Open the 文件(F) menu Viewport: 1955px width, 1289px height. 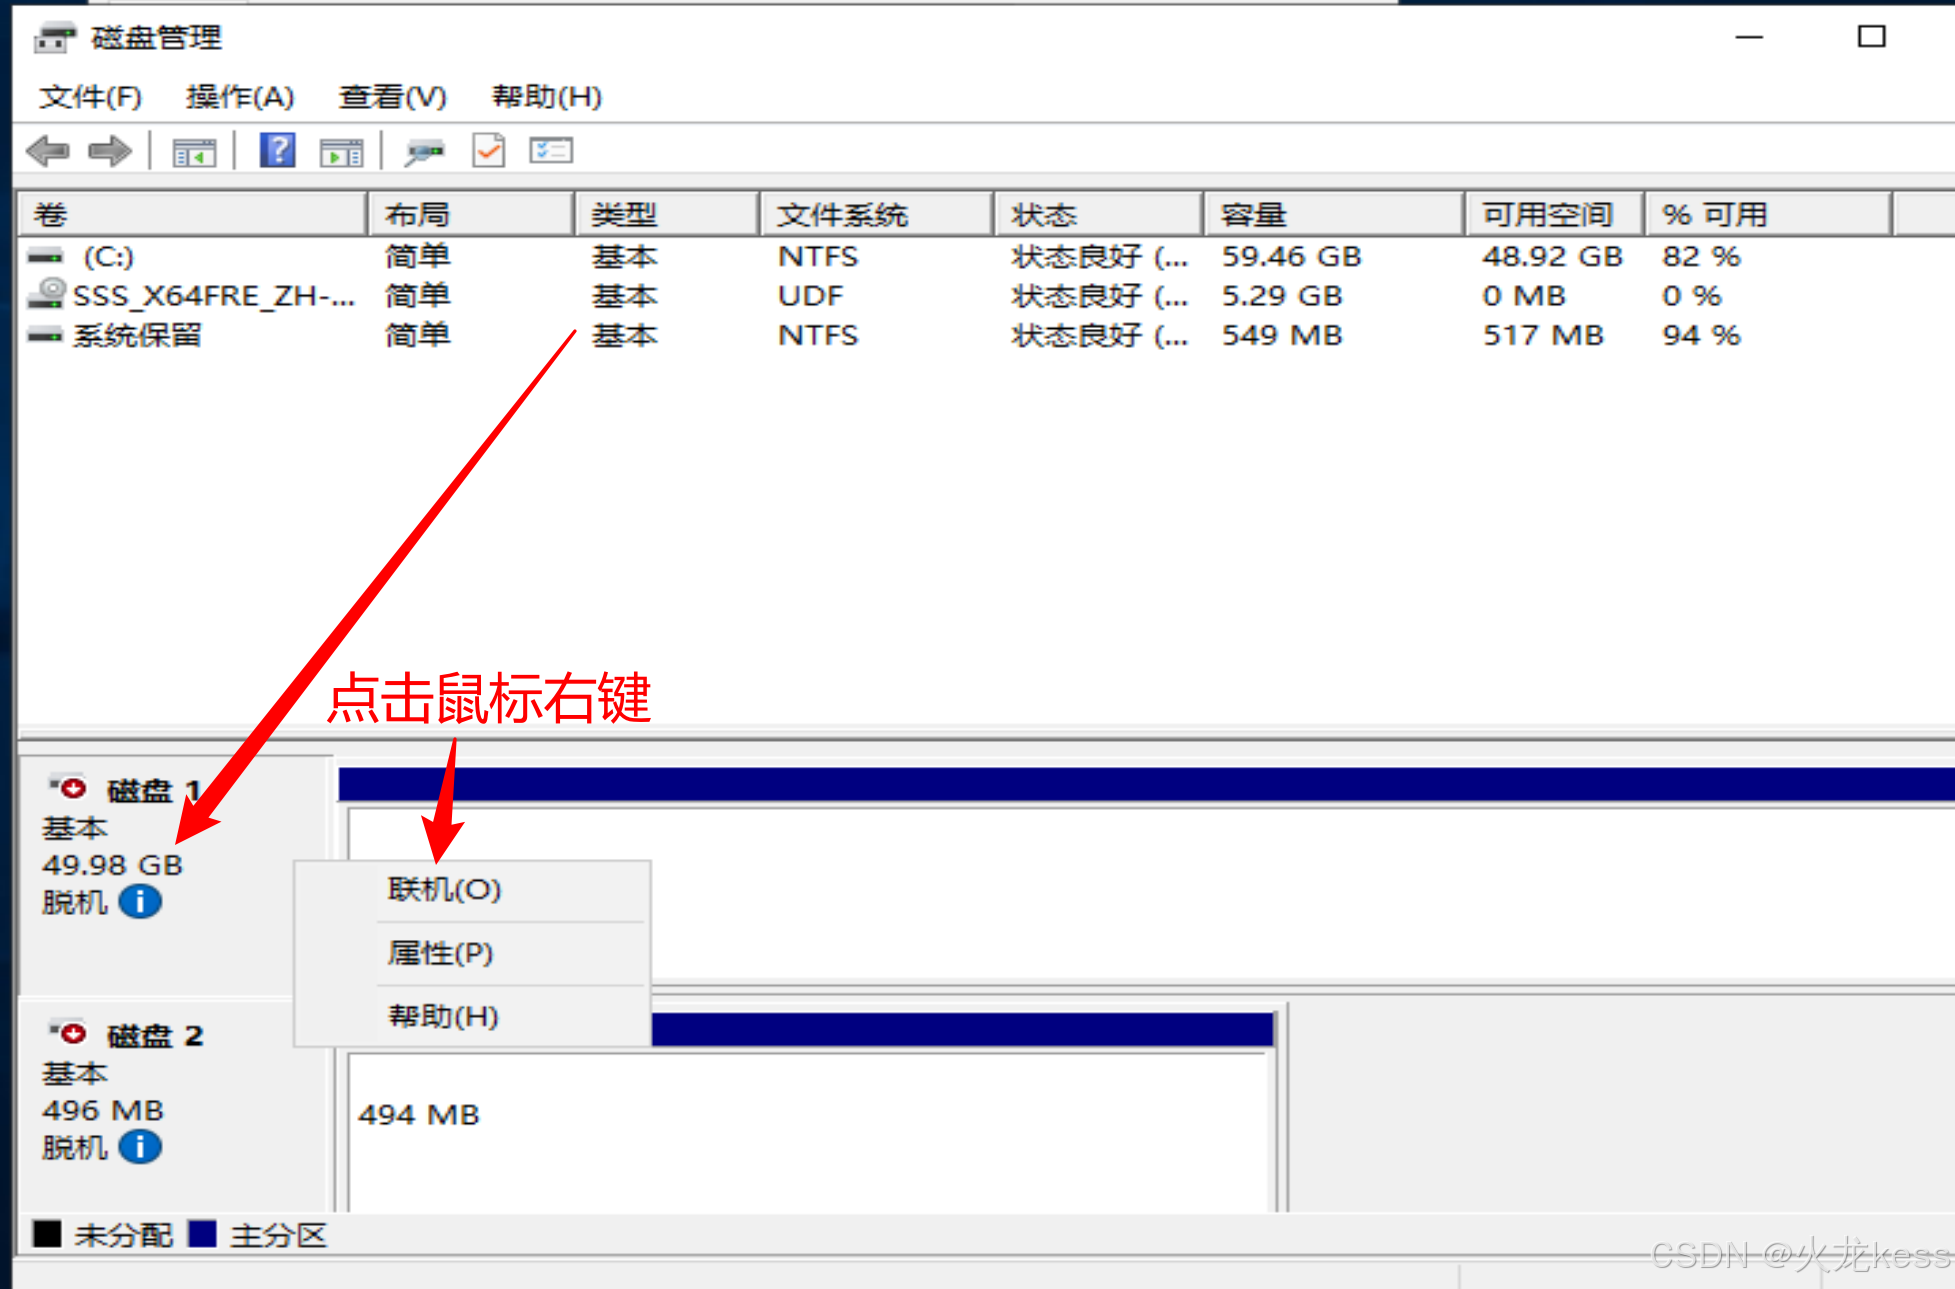[90, 97]
